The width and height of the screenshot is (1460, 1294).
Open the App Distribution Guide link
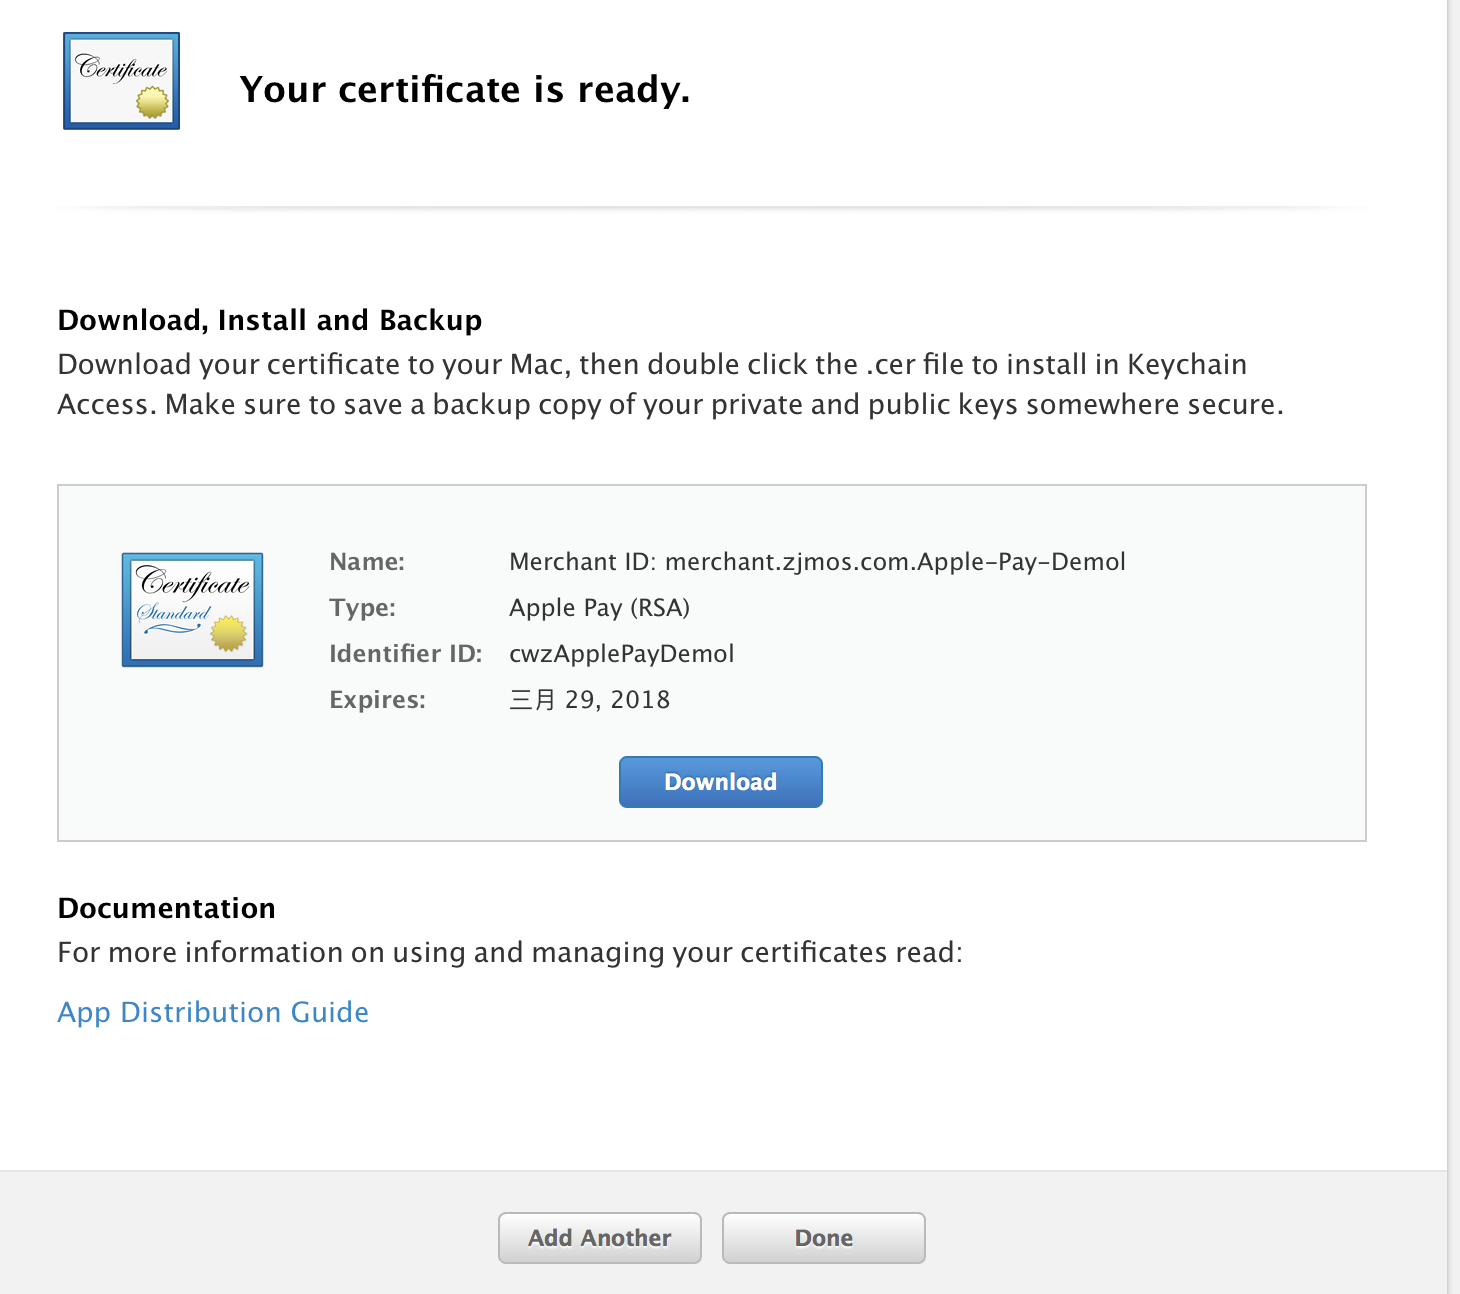(213, 1012)
